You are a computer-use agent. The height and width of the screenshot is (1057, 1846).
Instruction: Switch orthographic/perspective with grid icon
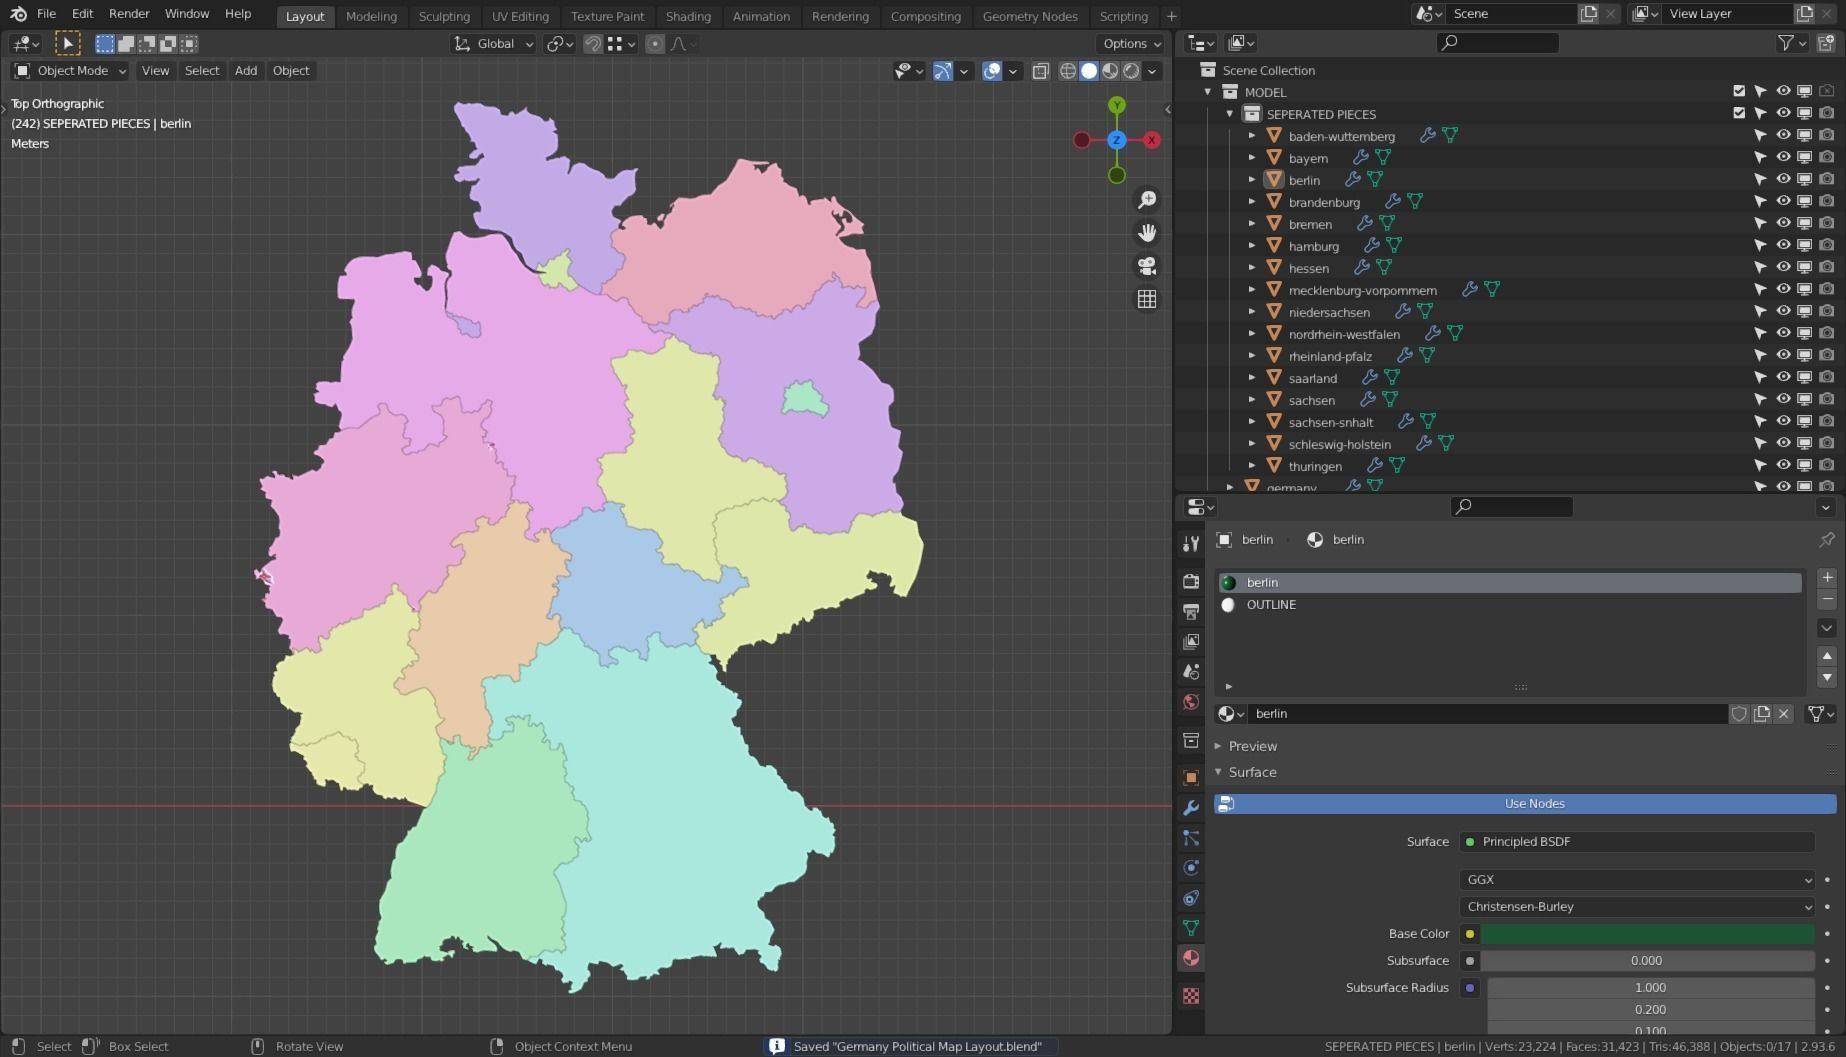1147,299
